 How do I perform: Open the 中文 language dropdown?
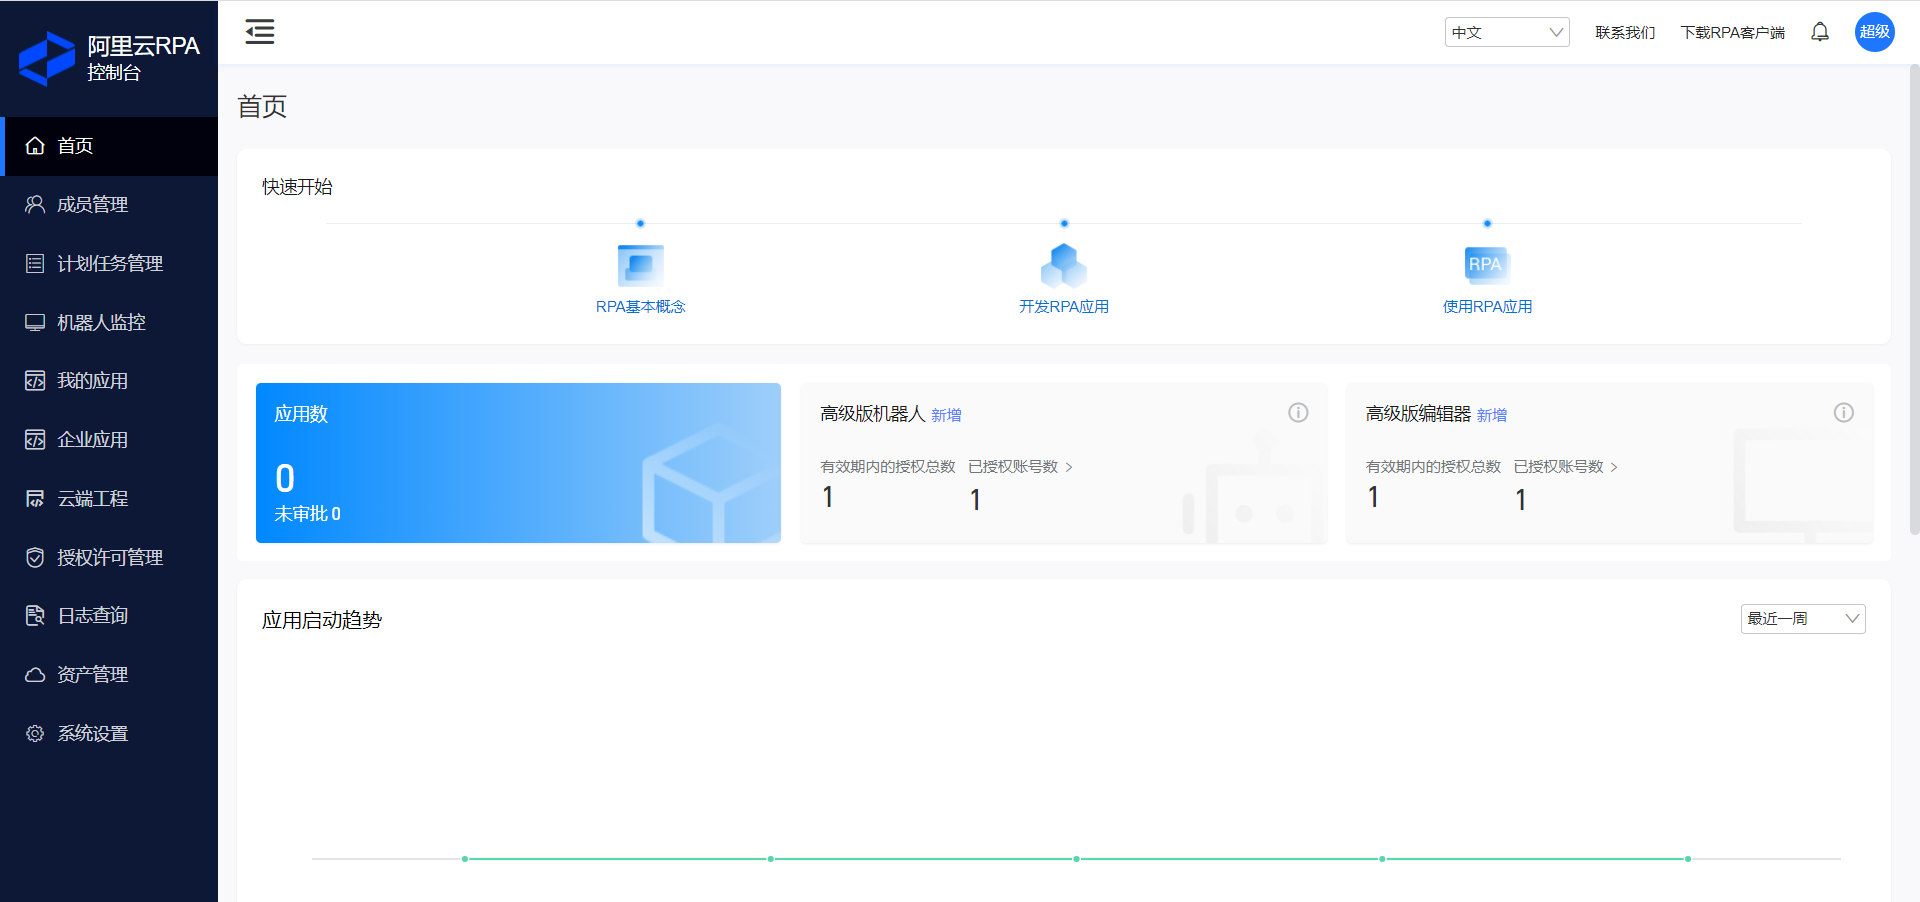[1506, 32]
